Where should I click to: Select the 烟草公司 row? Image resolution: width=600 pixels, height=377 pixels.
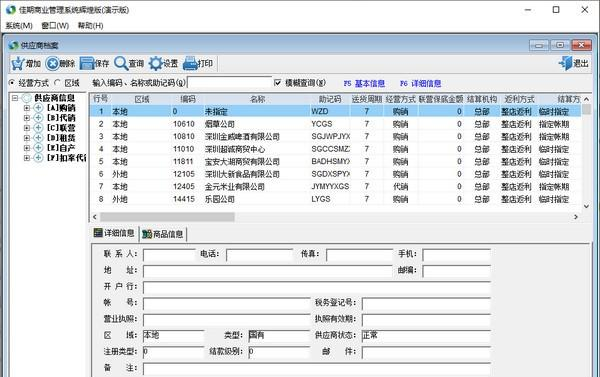(x=336, y=124)
